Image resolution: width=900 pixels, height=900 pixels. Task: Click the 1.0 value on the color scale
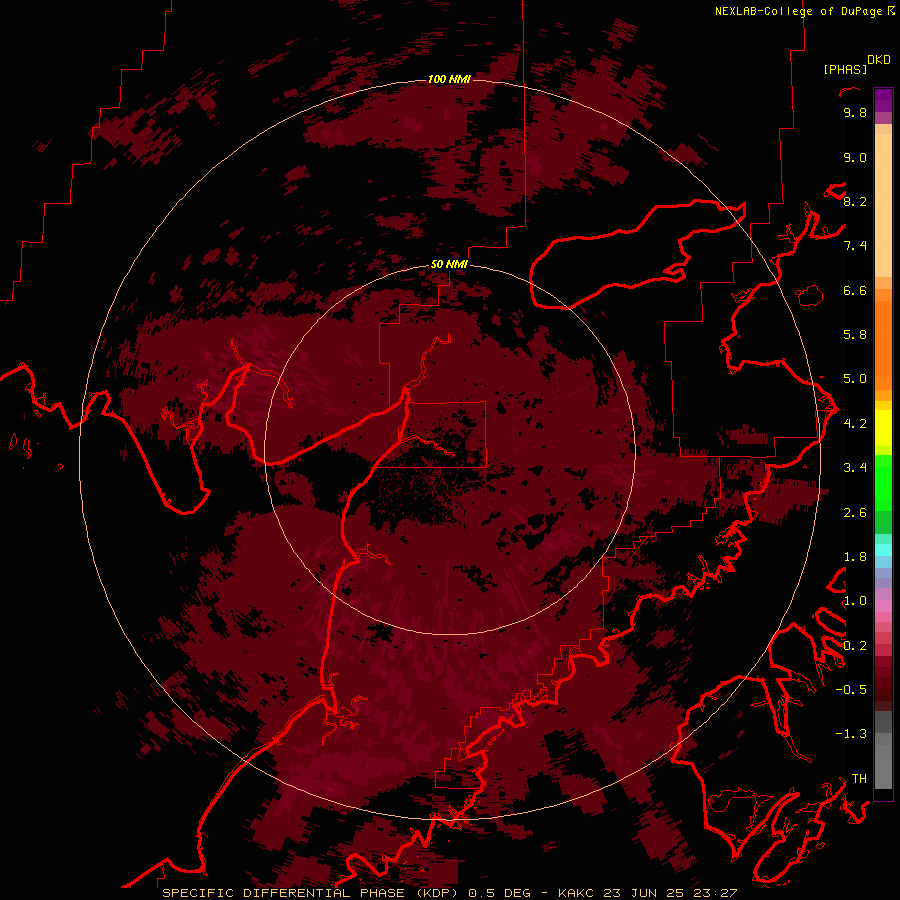point(855,601)
